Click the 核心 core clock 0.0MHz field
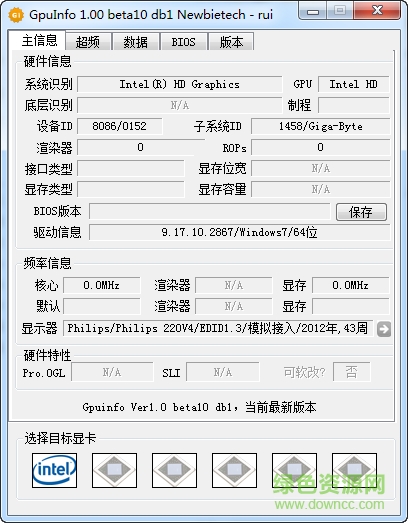Viewport: 408px width, 523px height. [x=102, y=286]
